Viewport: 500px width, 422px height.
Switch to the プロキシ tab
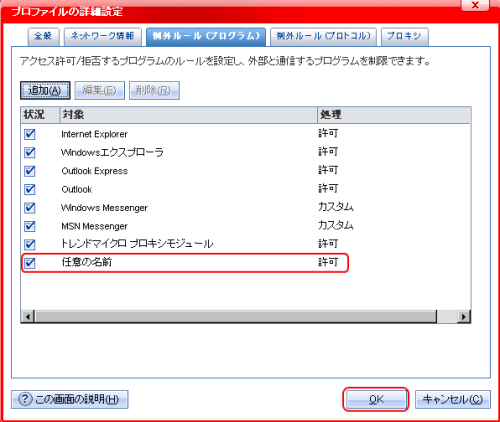pos(404,36)
